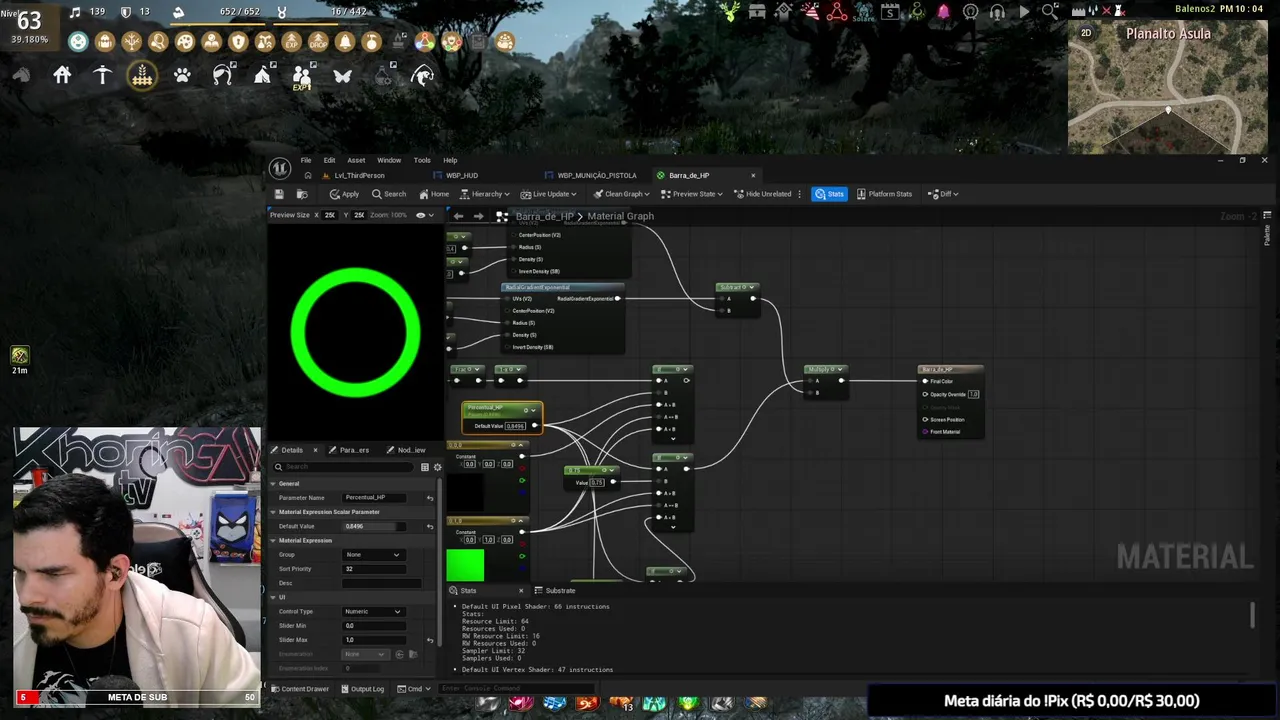Click the Home toolbar button
This screenshot has height=720, width=1280.
[x=434, y=194]
